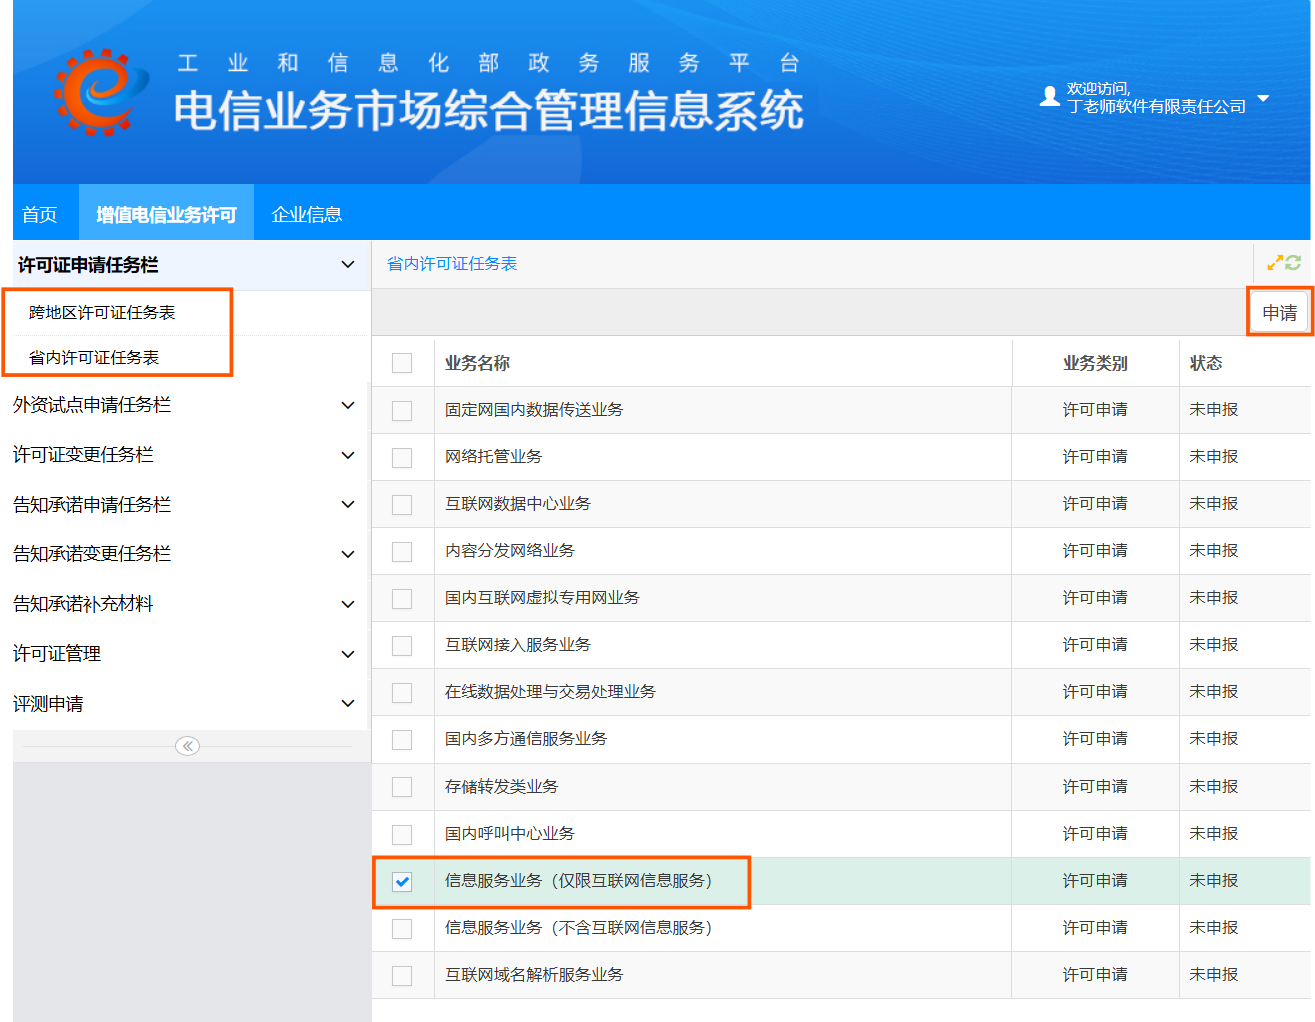Tick the 国内呼叫中心业务 checkbox

click(402, 834)
